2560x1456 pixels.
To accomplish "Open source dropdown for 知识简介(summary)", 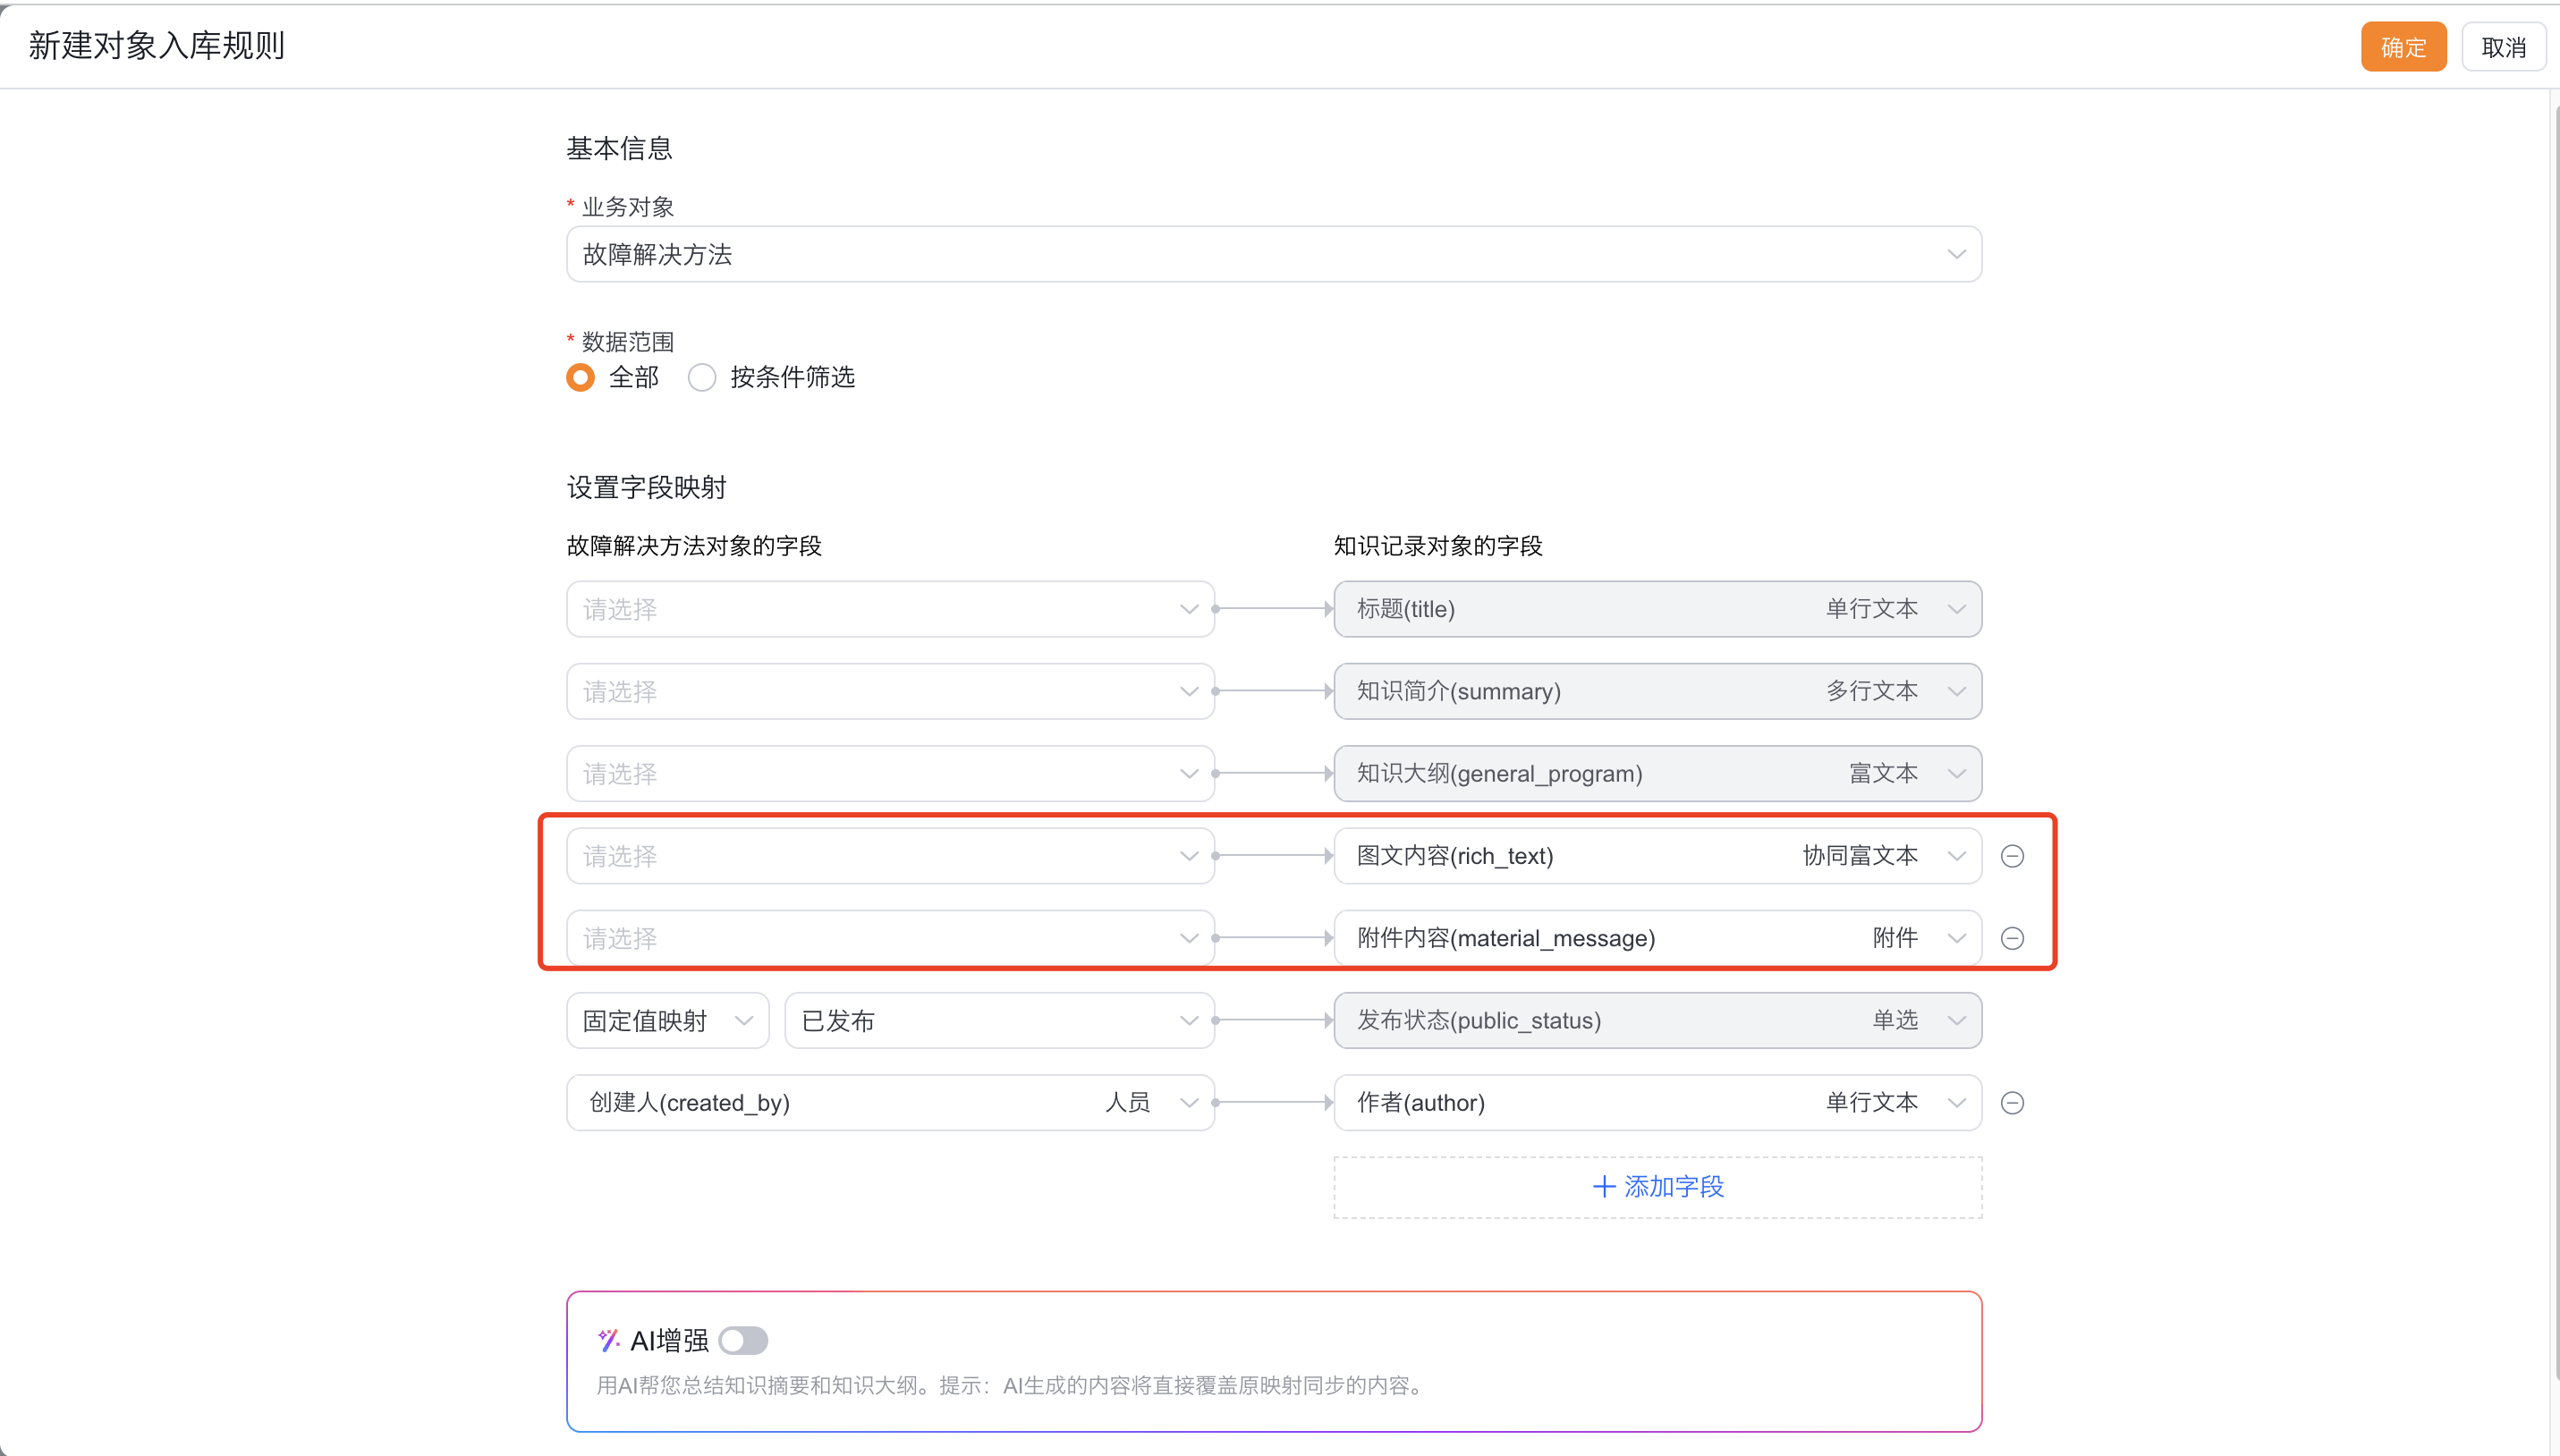I will click(x=889, y=691).
